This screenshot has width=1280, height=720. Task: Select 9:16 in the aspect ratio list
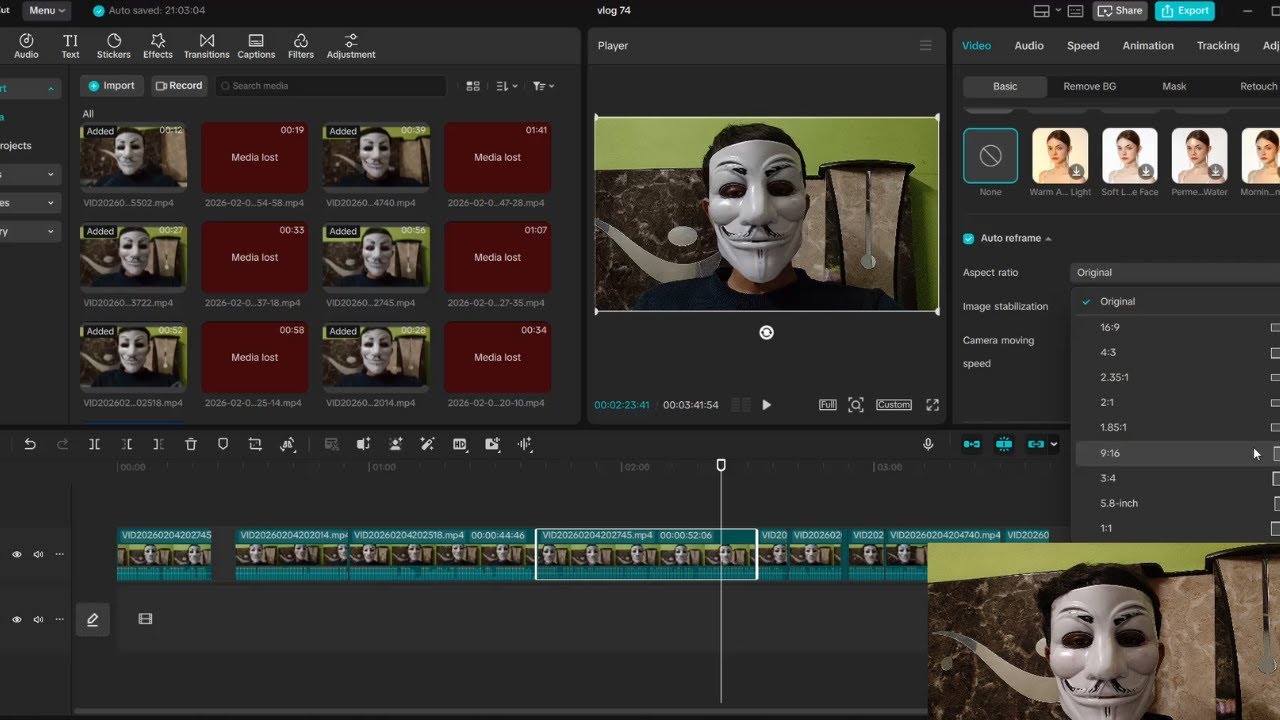point(1176,453)
